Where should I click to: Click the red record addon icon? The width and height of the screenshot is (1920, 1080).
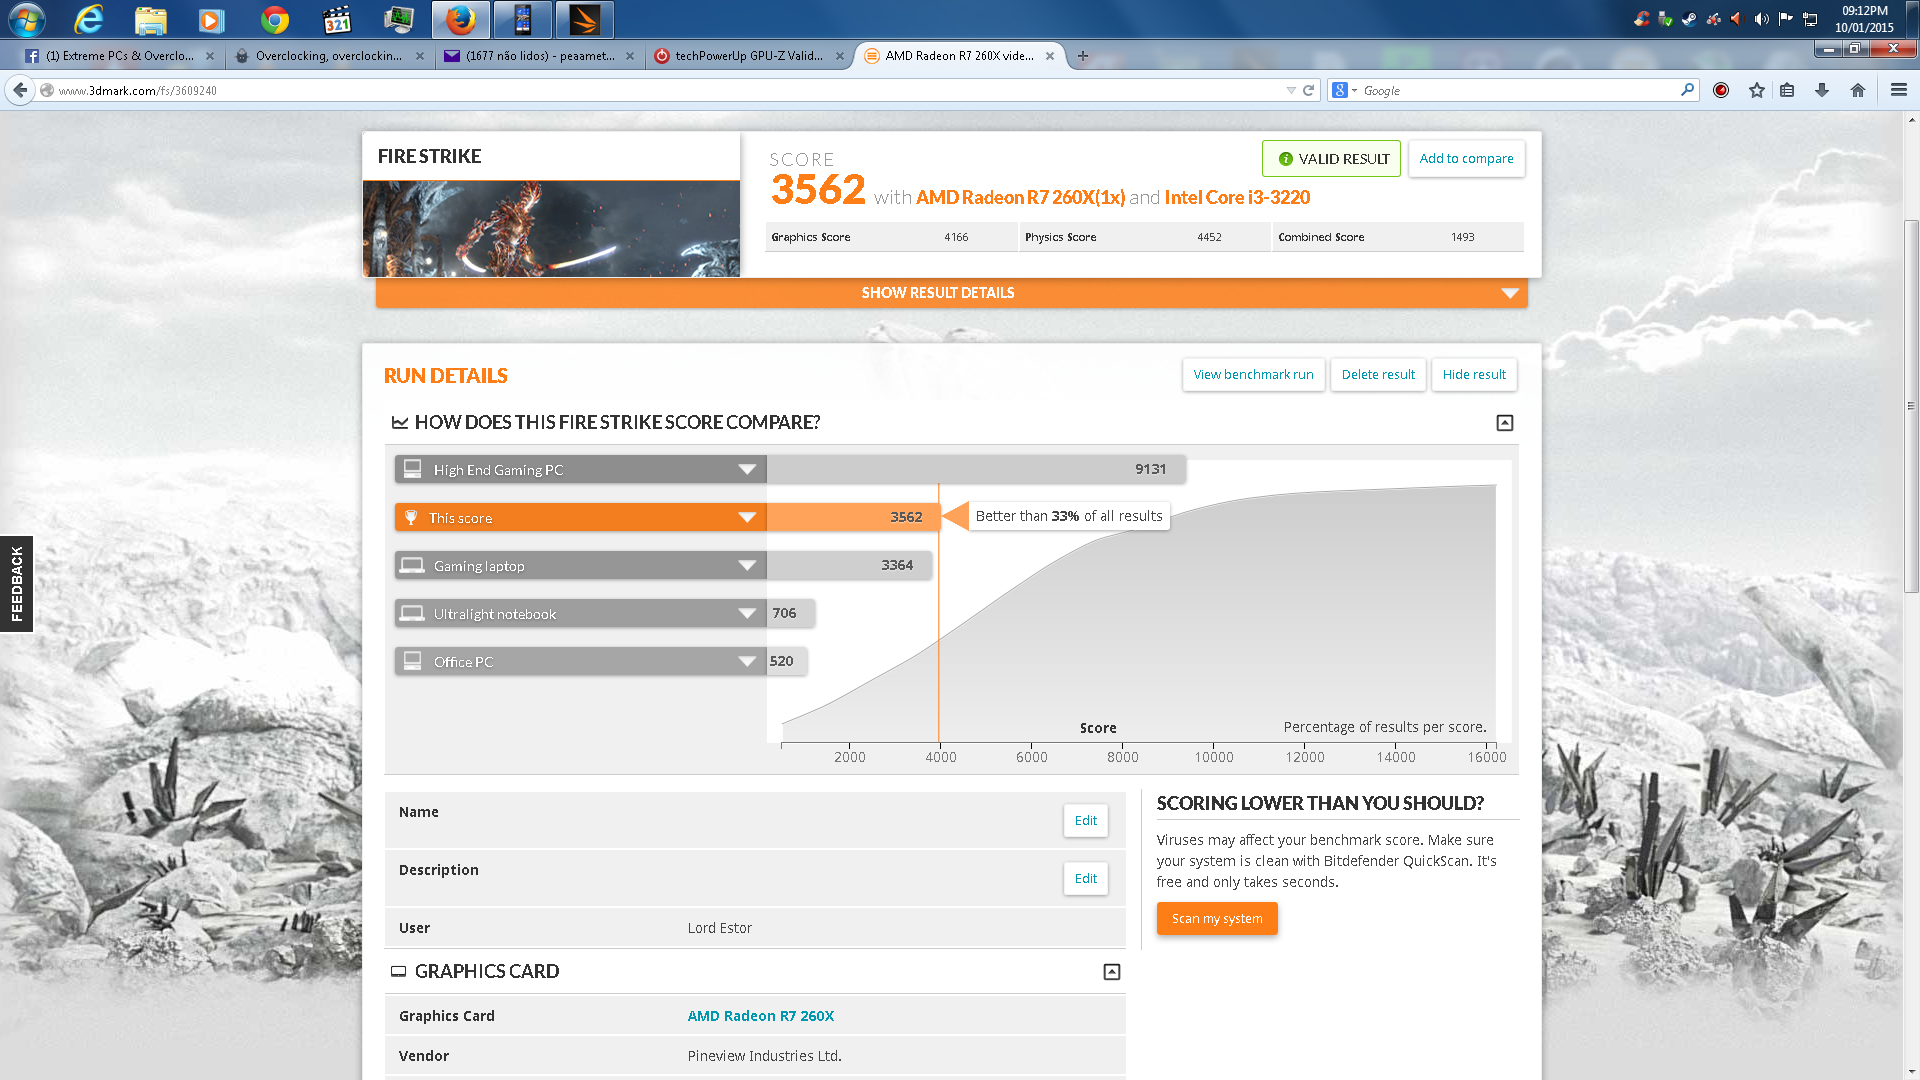point(1721,90)
